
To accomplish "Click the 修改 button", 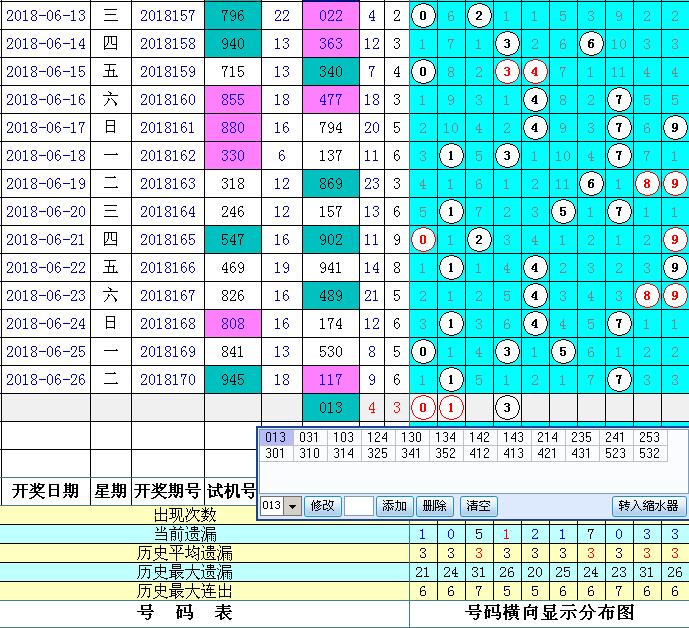I will tap(322, 506).
